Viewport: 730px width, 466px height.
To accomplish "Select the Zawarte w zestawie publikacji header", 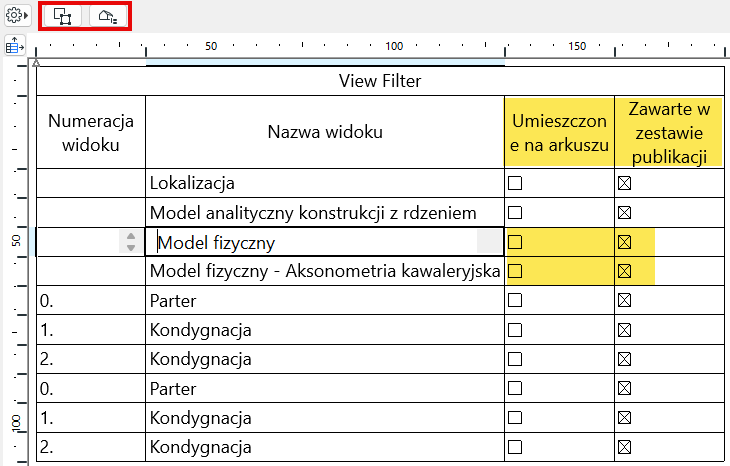I will (x=669, y=132).
